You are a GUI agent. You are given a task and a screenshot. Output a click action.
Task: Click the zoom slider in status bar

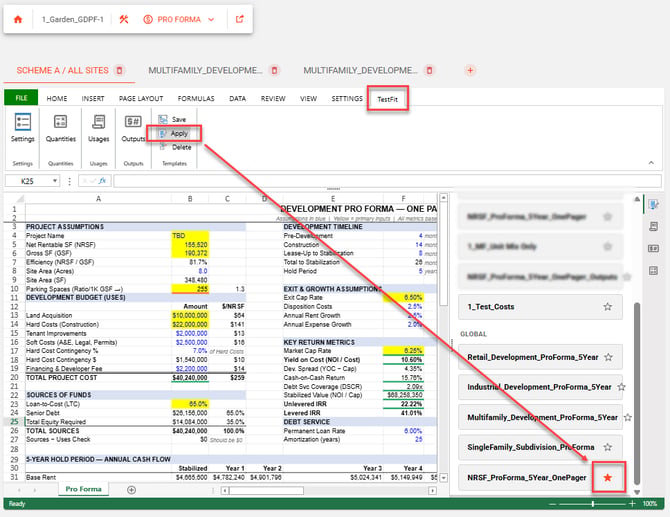pyautogui.click(x=593, y=504)
